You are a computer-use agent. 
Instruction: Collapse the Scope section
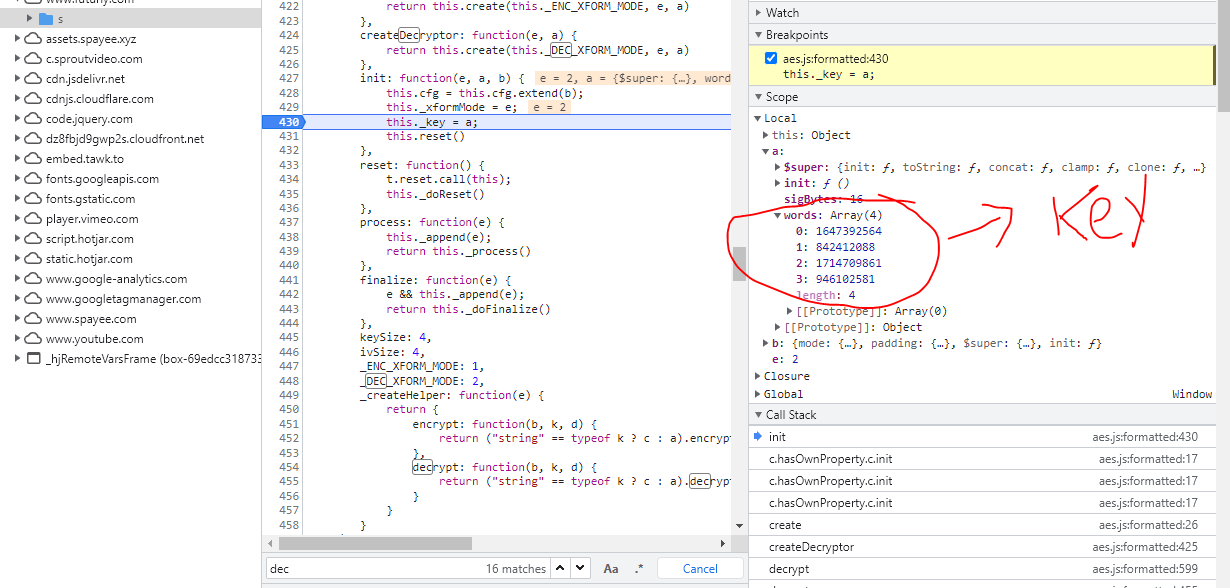[x=757, y=97]
